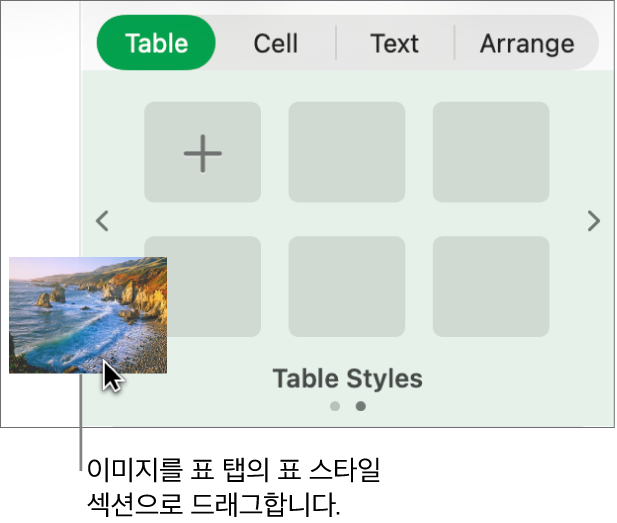
Task: Click the plus icon to add table style
Action: point(203,153)
